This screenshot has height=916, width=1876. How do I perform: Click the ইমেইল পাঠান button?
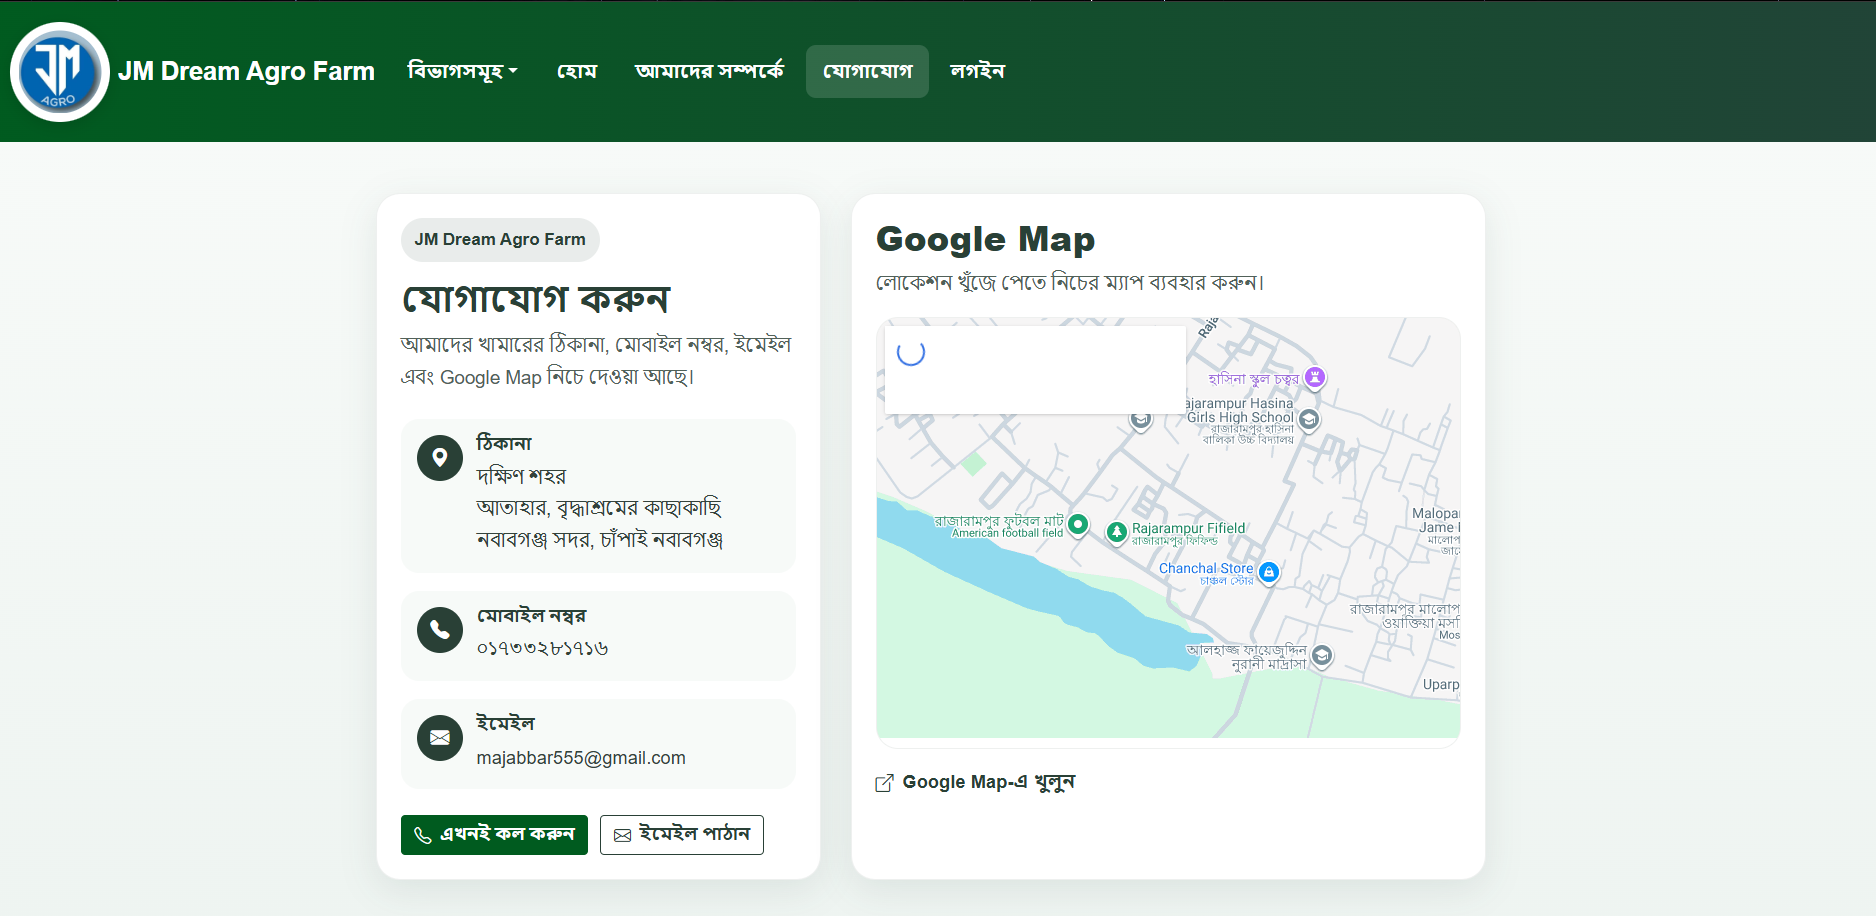[682, 835]
